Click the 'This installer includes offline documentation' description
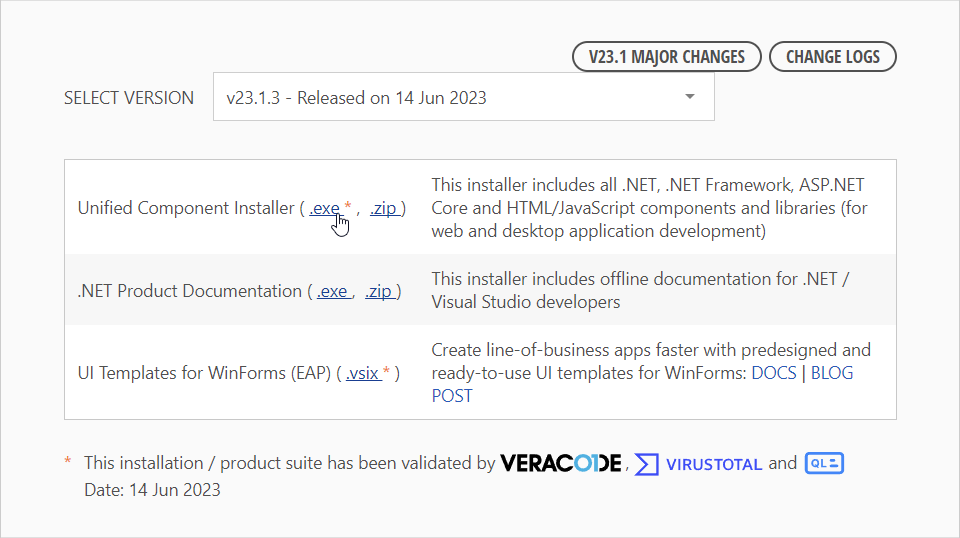This screenshot has width=960, height=538. 640,291
